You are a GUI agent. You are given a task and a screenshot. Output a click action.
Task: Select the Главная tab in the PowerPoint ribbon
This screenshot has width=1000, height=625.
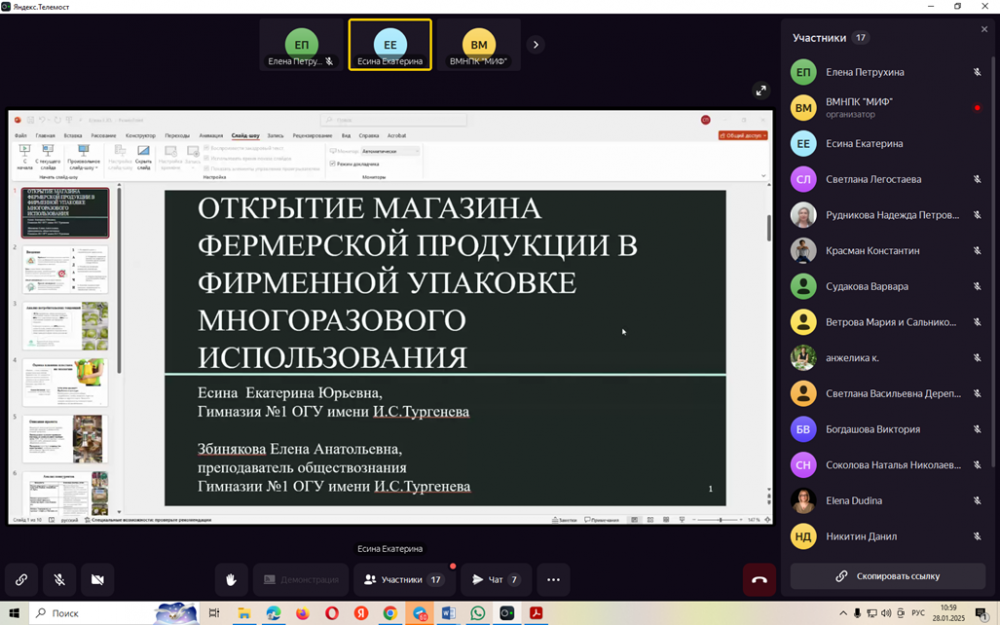[46, 135]
